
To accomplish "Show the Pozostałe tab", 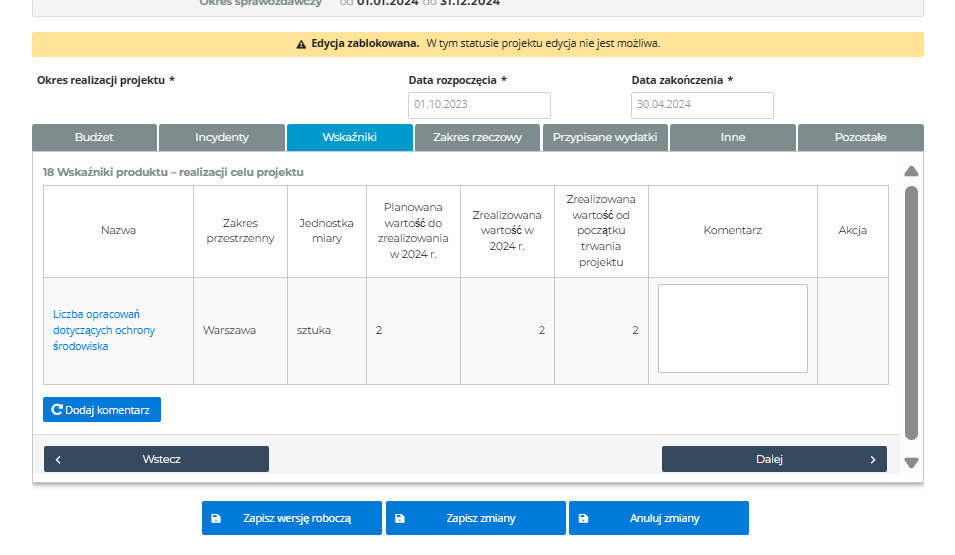I will (x=860, y=138).
